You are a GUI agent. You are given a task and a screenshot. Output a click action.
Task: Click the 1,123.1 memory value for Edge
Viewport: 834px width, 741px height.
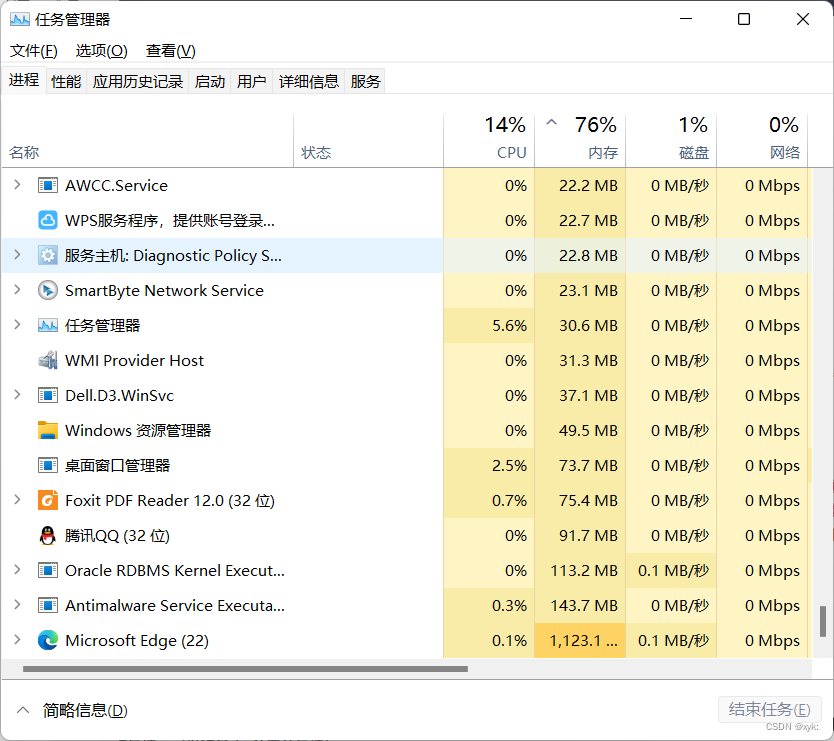[580, 640]
